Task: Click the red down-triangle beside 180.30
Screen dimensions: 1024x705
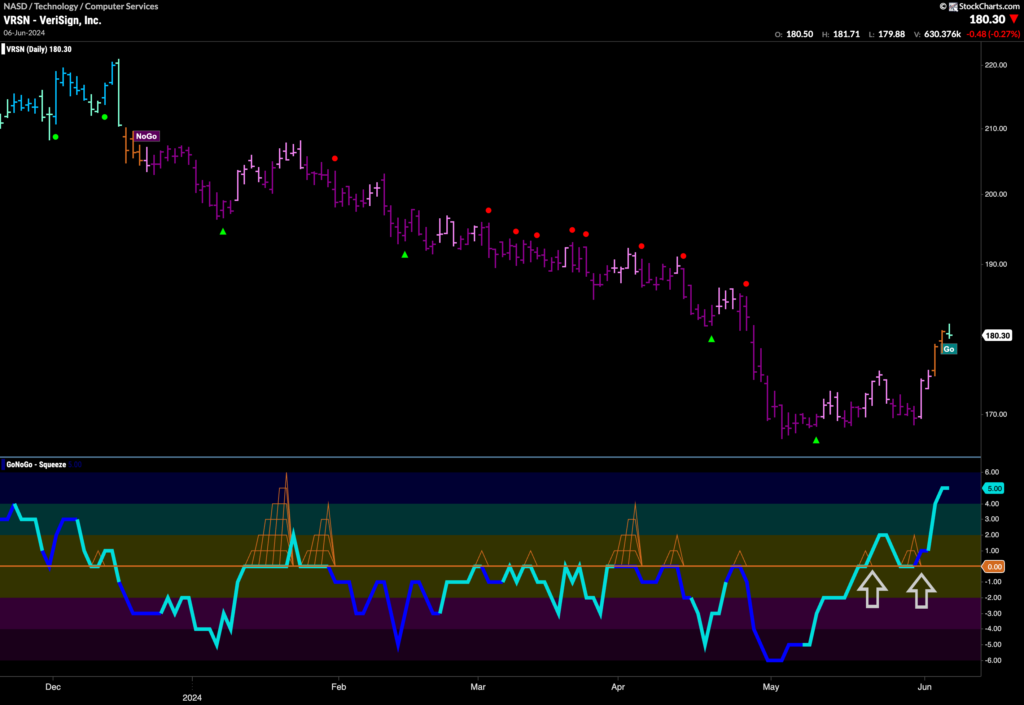Action: pyautogui.click(x=1013, y=19)
